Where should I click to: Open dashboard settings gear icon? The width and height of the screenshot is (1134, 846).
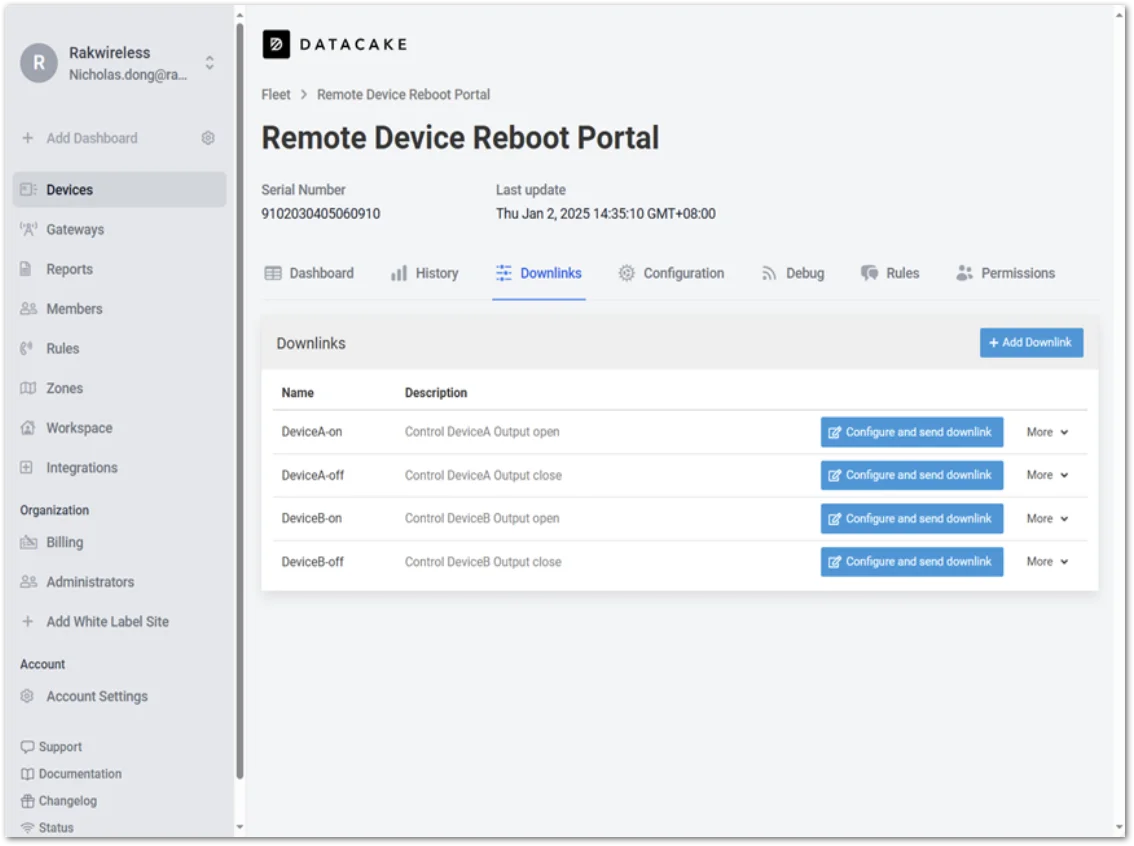click(x=208, y=138)
